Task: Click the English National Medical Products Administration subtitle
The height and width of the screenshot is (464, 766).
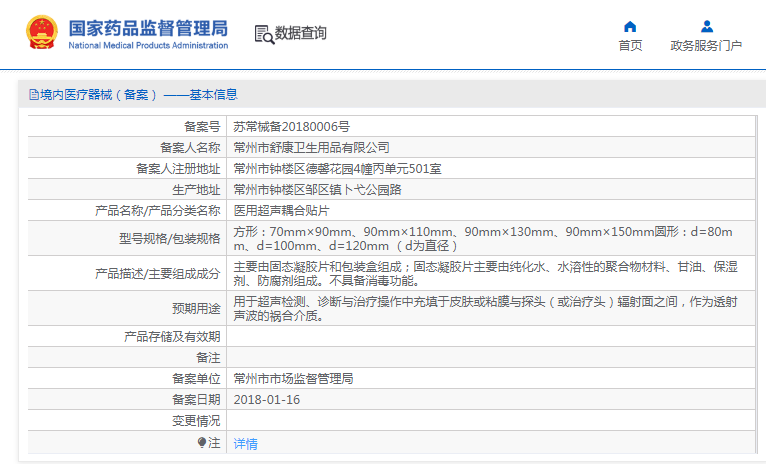Action: pyautogui.click(x=148, y=46)
